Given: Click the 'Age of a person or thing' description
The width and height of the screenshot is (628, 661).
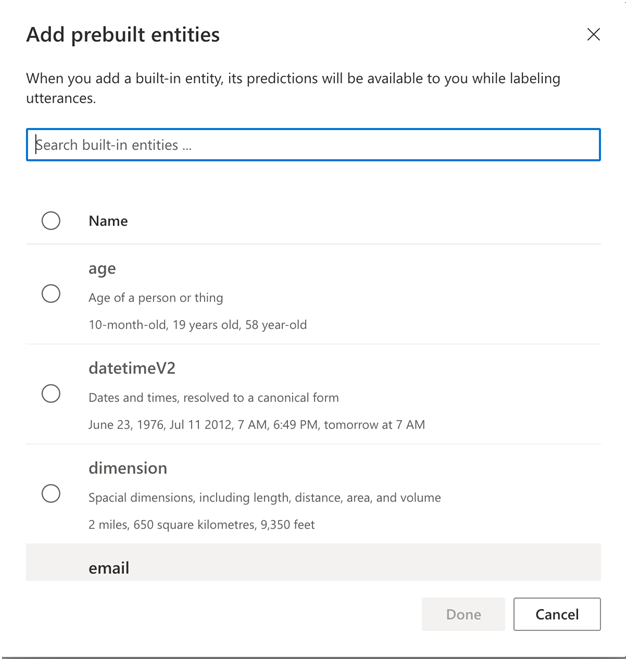Looking at the screenshot, I should (x=156, y=298).
